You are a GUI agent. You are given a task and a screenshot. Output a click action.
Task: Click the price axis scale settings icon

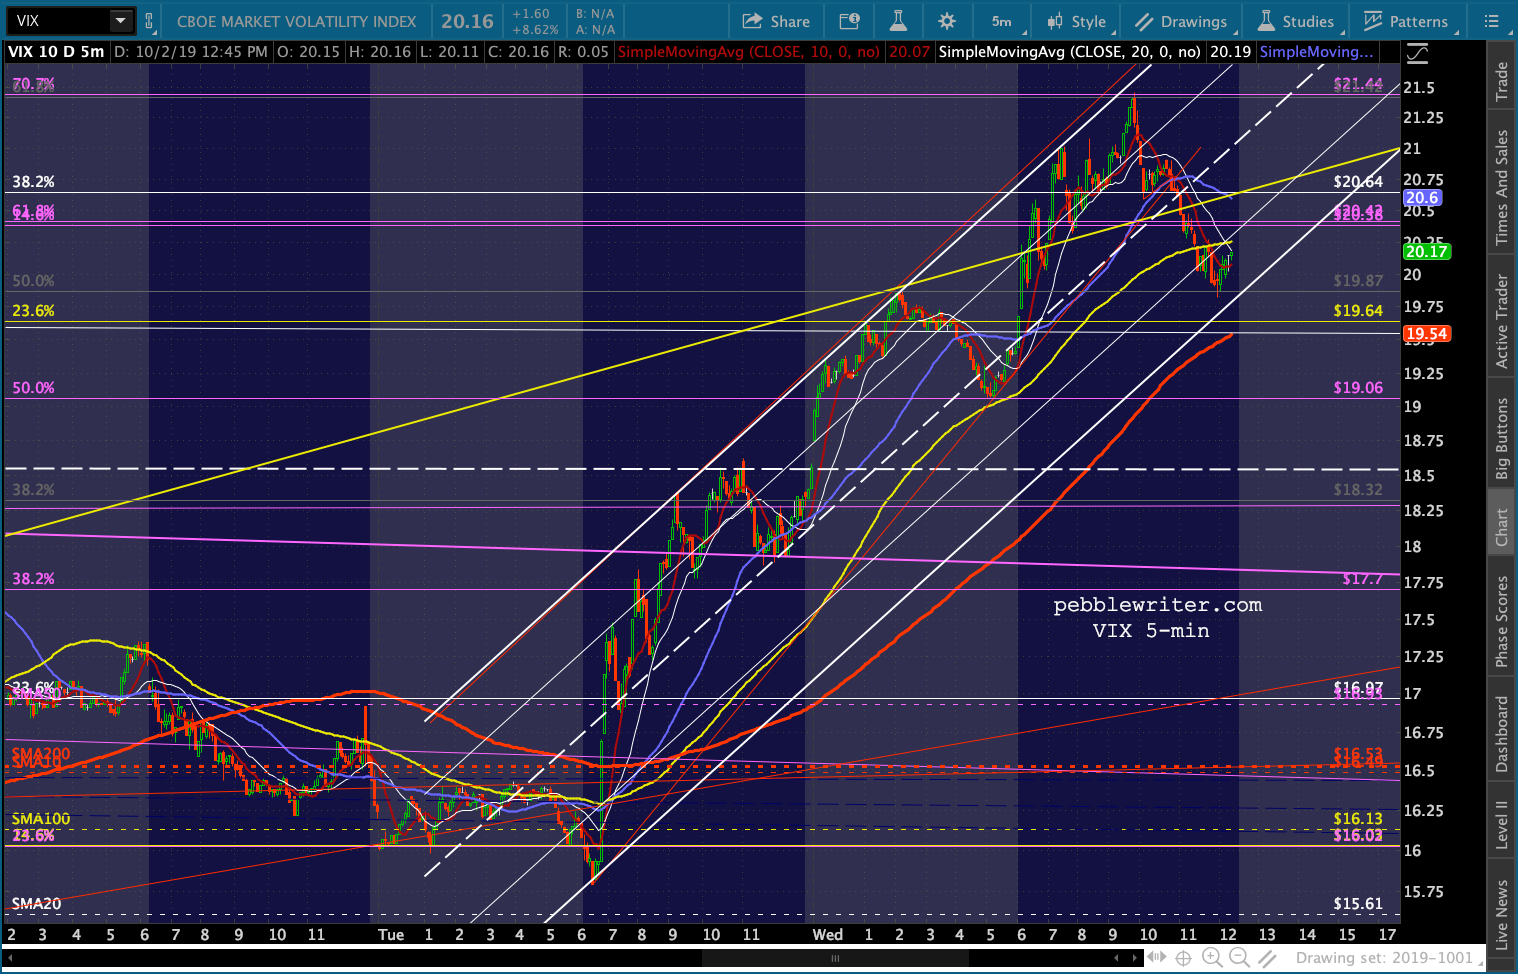[1417, 53]
